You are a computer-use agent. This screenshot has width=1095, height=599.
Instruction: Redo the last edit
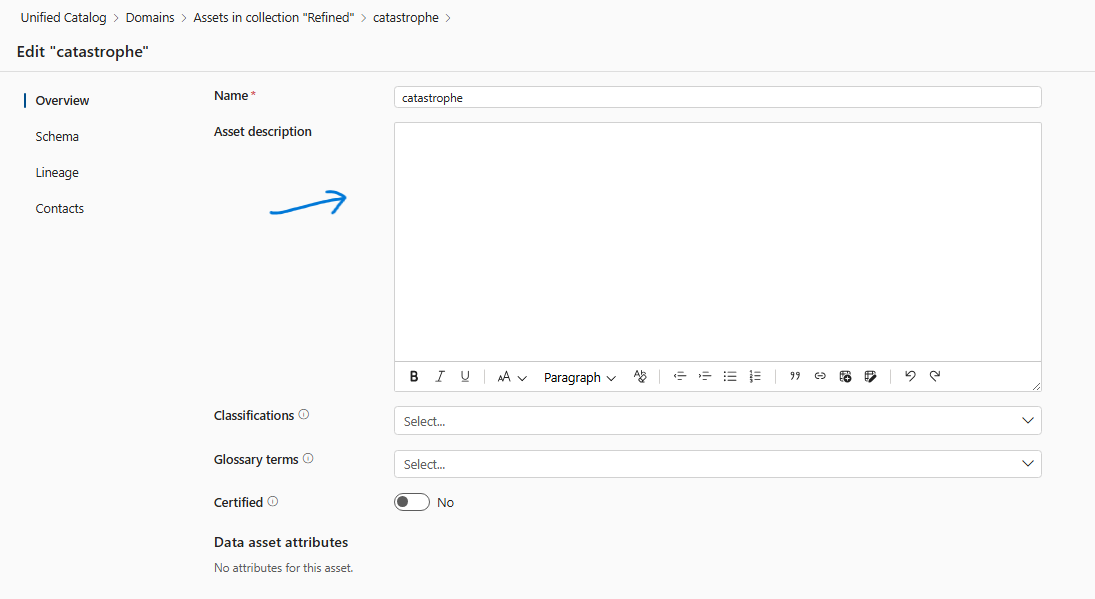(935, 376)
